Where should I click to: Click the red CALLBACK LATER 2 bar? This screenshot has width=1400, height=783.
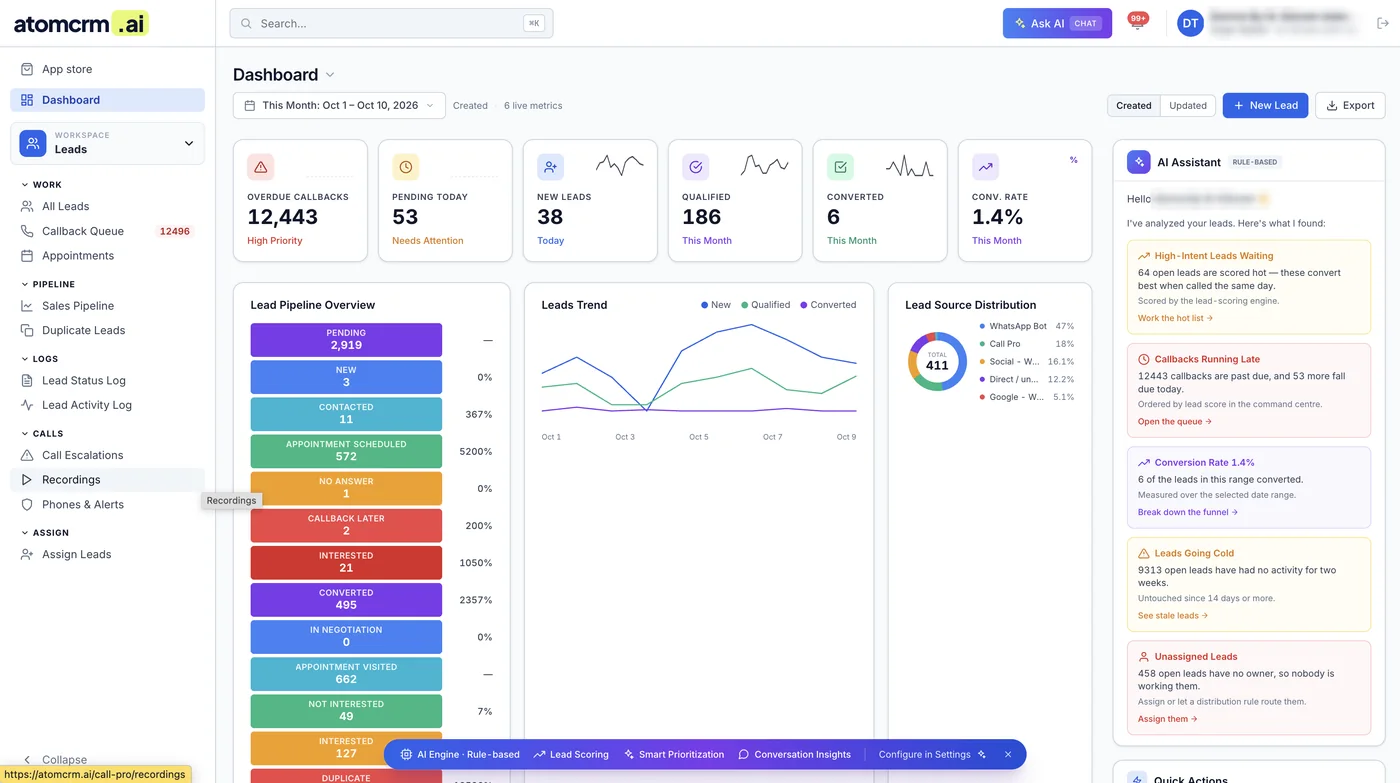(346, 525)
